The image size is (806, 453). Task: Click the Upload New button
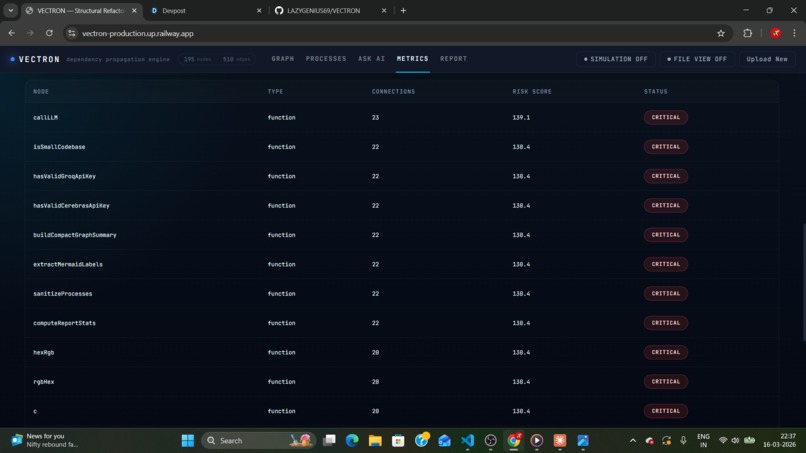tap(767, 59)
